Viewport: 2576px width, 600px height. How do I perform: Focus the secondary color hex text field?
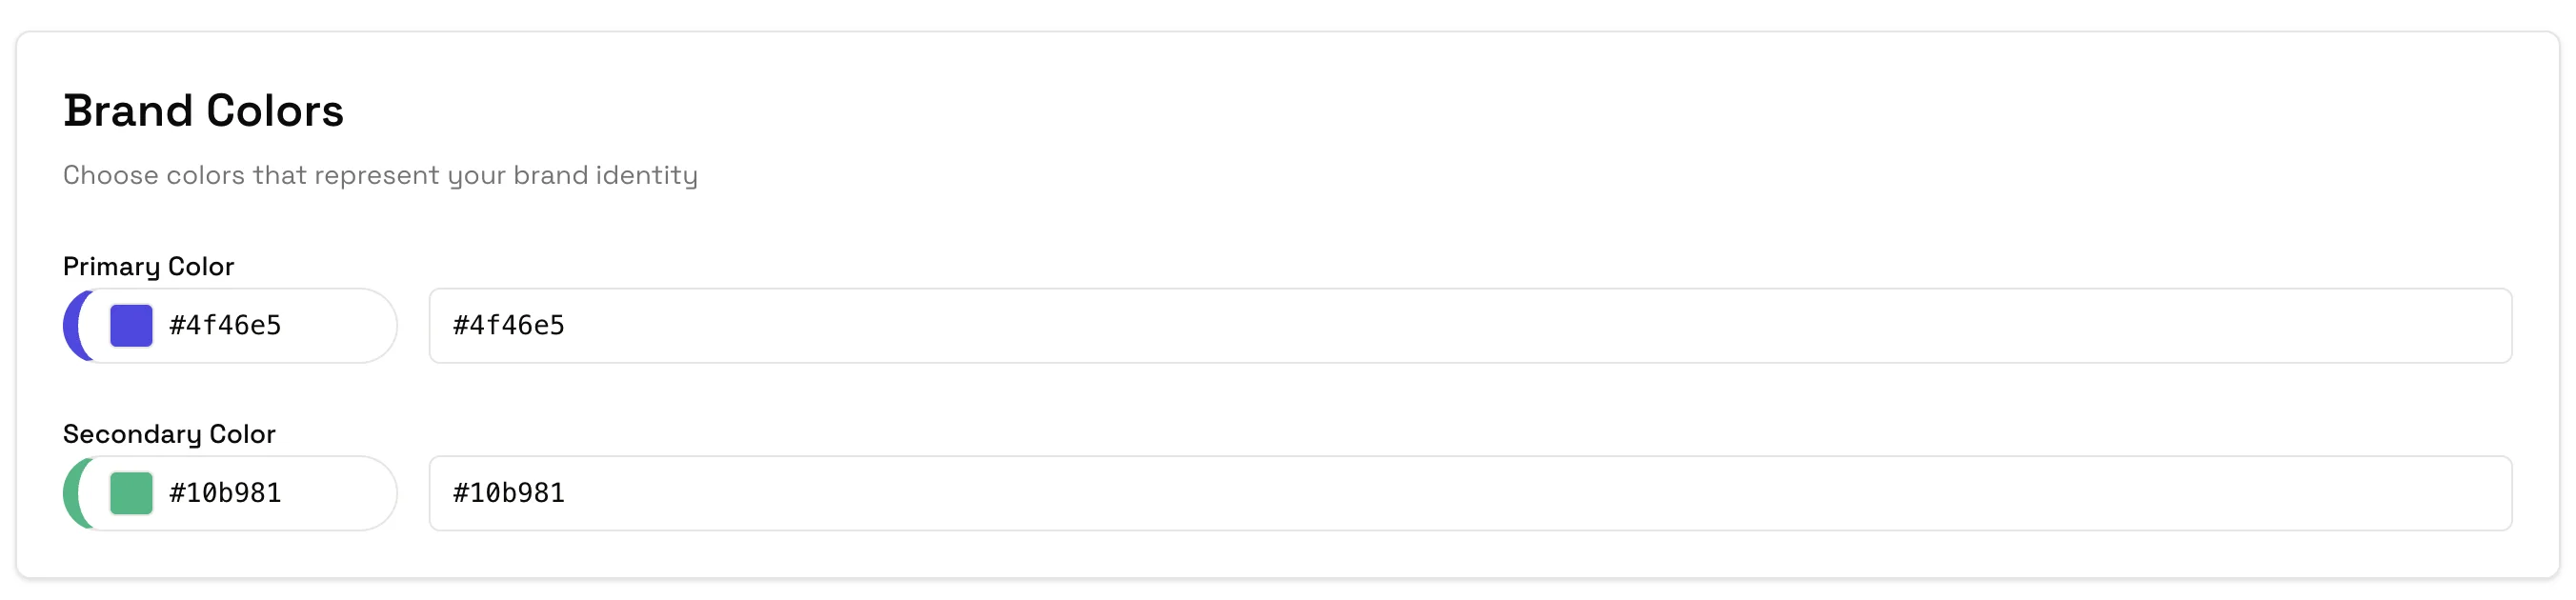tap(1470, 493)
